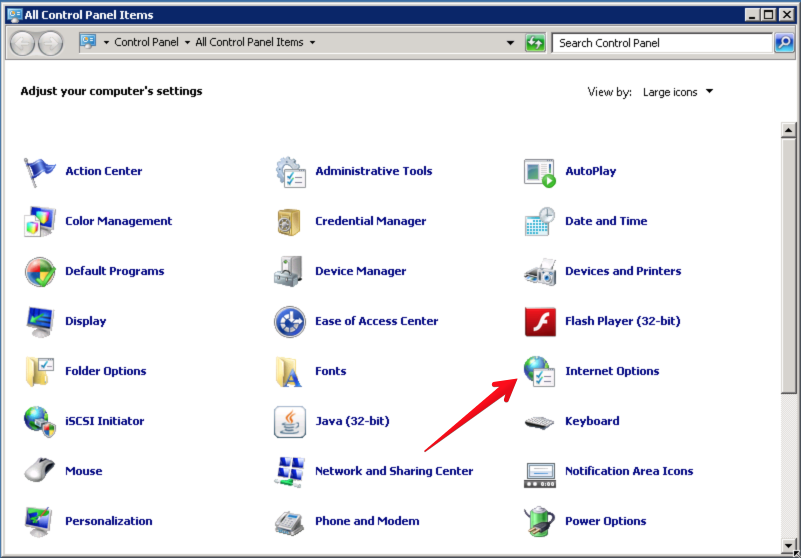Click the vertical scrollbar down arrow
This screenshot has width=801, height=558.
click(x=788, y=548)
